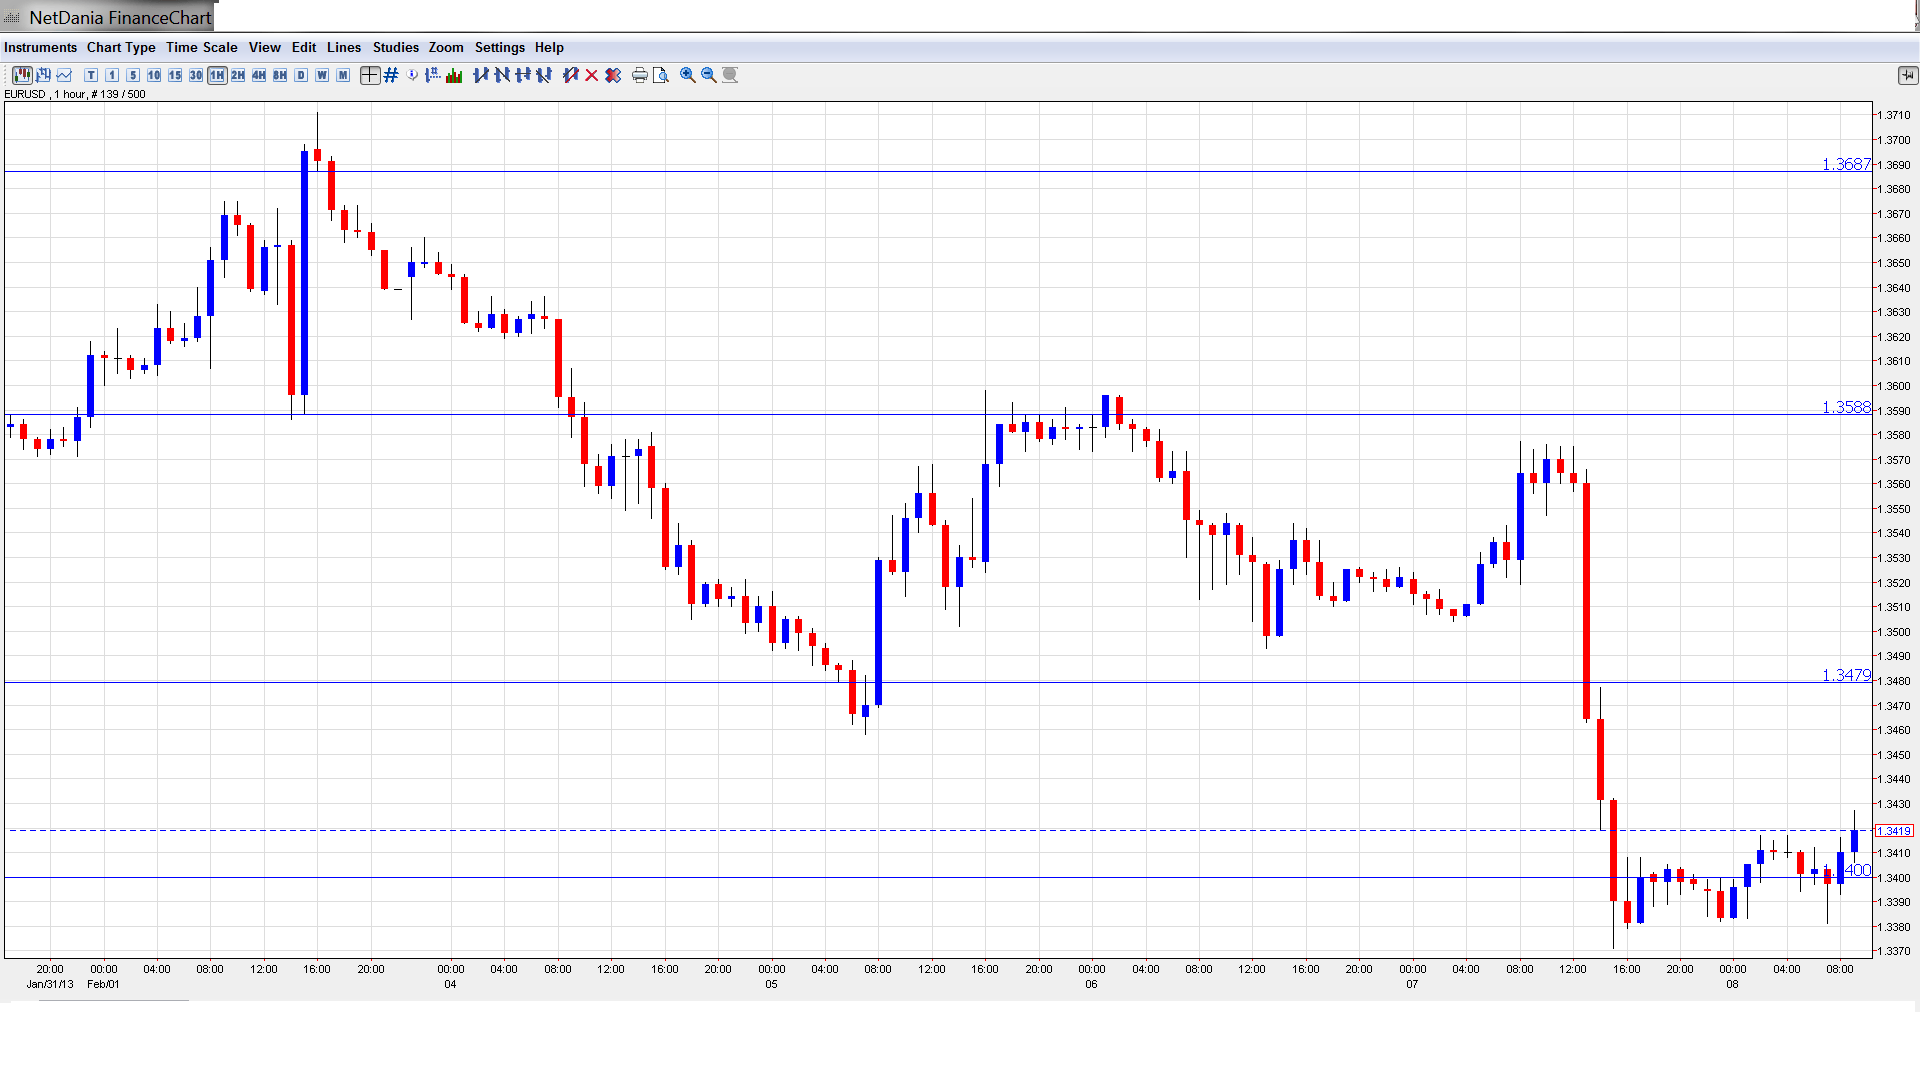Switch to the line chart type icon
1920x1080 pixels.
65,75
